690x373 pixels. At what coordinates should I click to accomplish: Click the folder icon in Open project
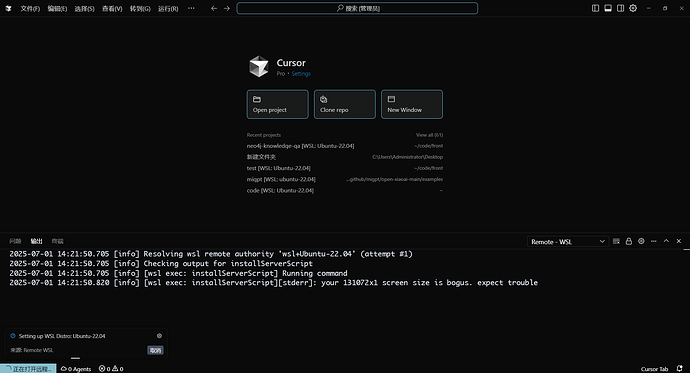257,99
